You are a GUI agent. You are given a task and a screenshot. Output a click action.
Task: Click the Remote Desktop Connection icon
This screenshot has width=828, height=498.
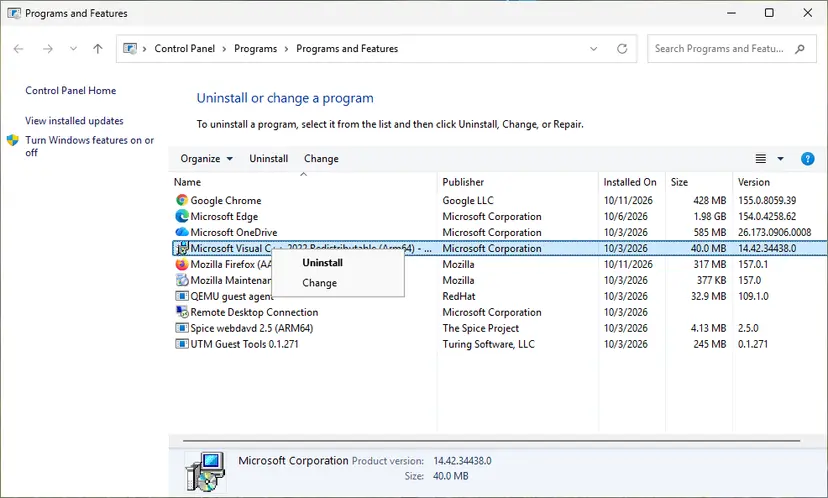(x=182, y=312)
